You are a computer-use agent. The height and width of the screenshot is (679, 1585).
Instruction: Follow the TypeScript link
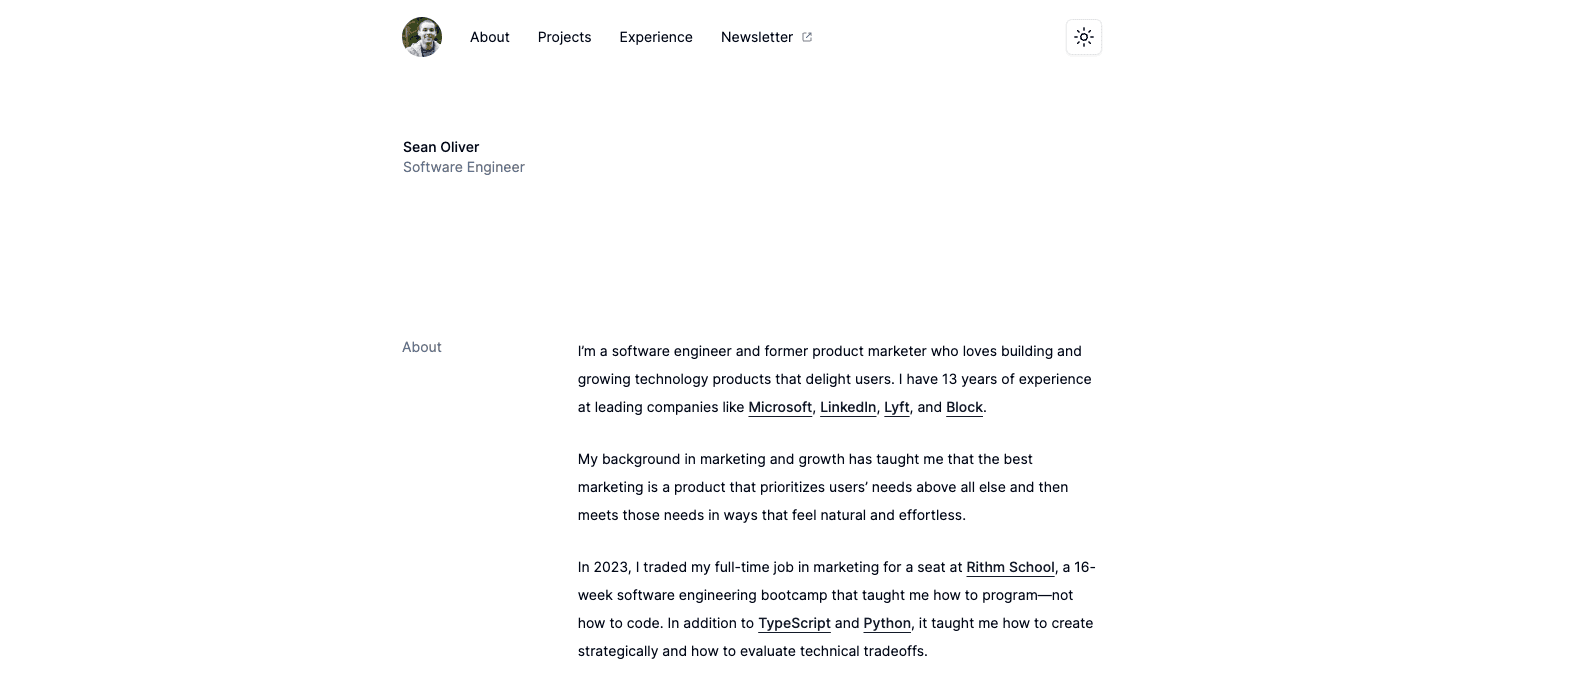794,623
